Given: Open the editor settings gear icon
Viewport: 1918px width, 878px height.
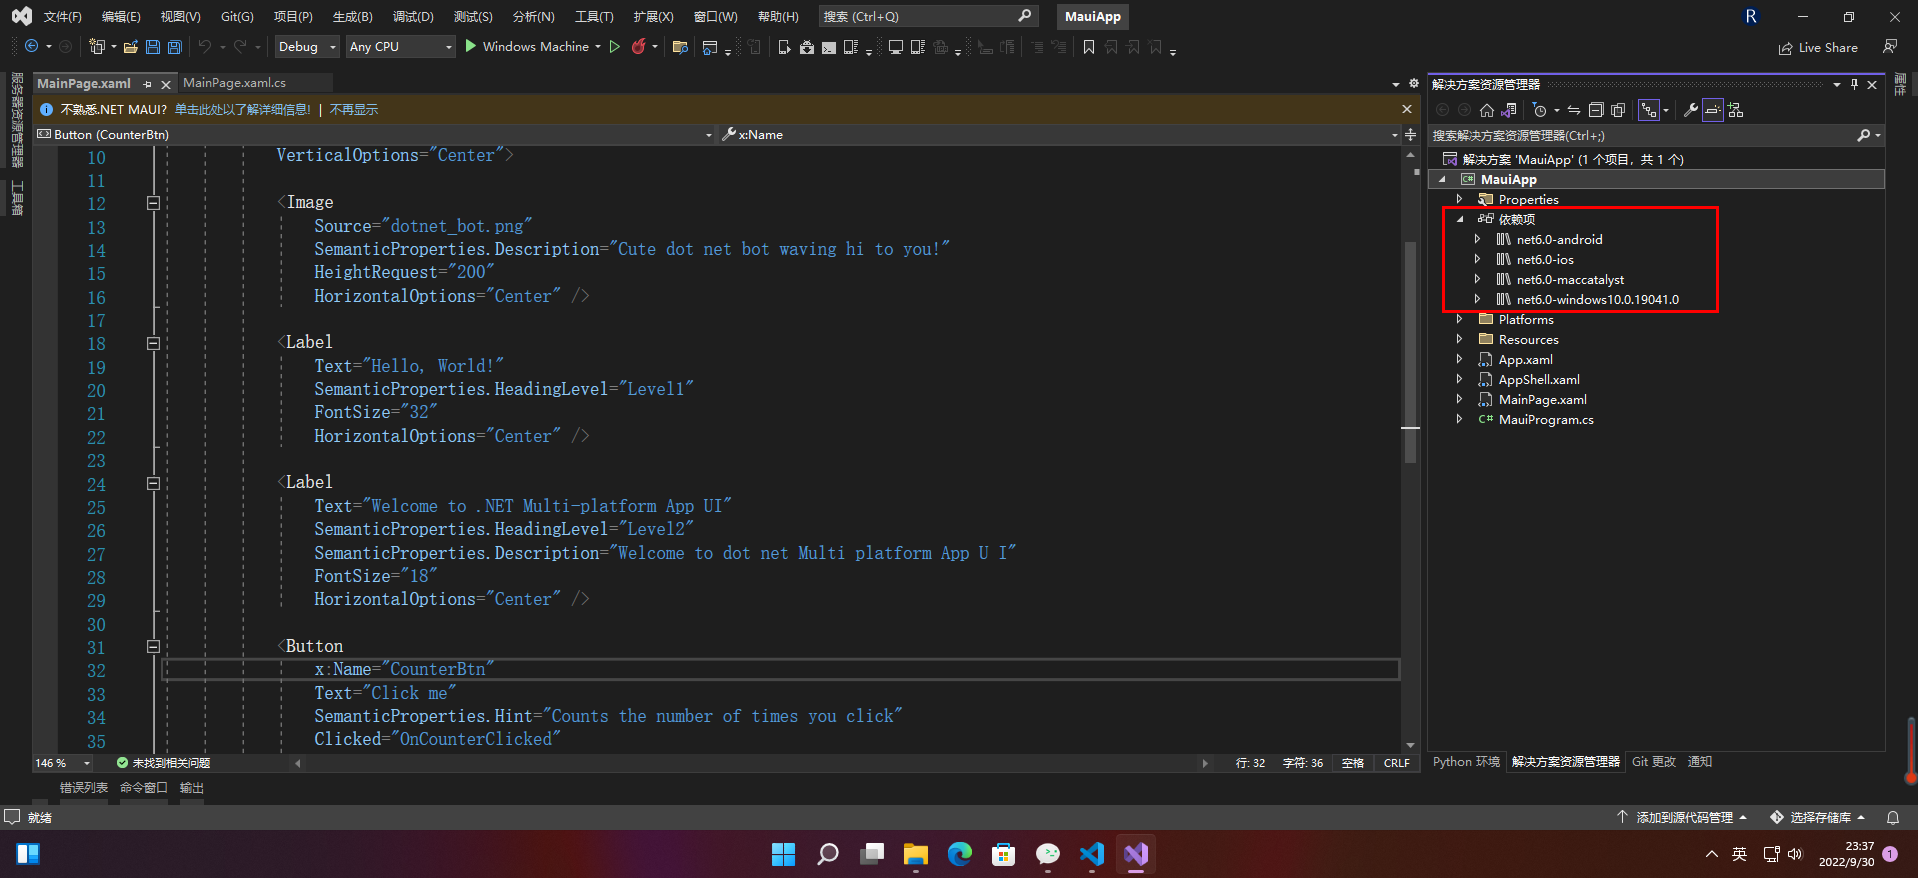Looking at the screenshot, I should (1414, 83).
